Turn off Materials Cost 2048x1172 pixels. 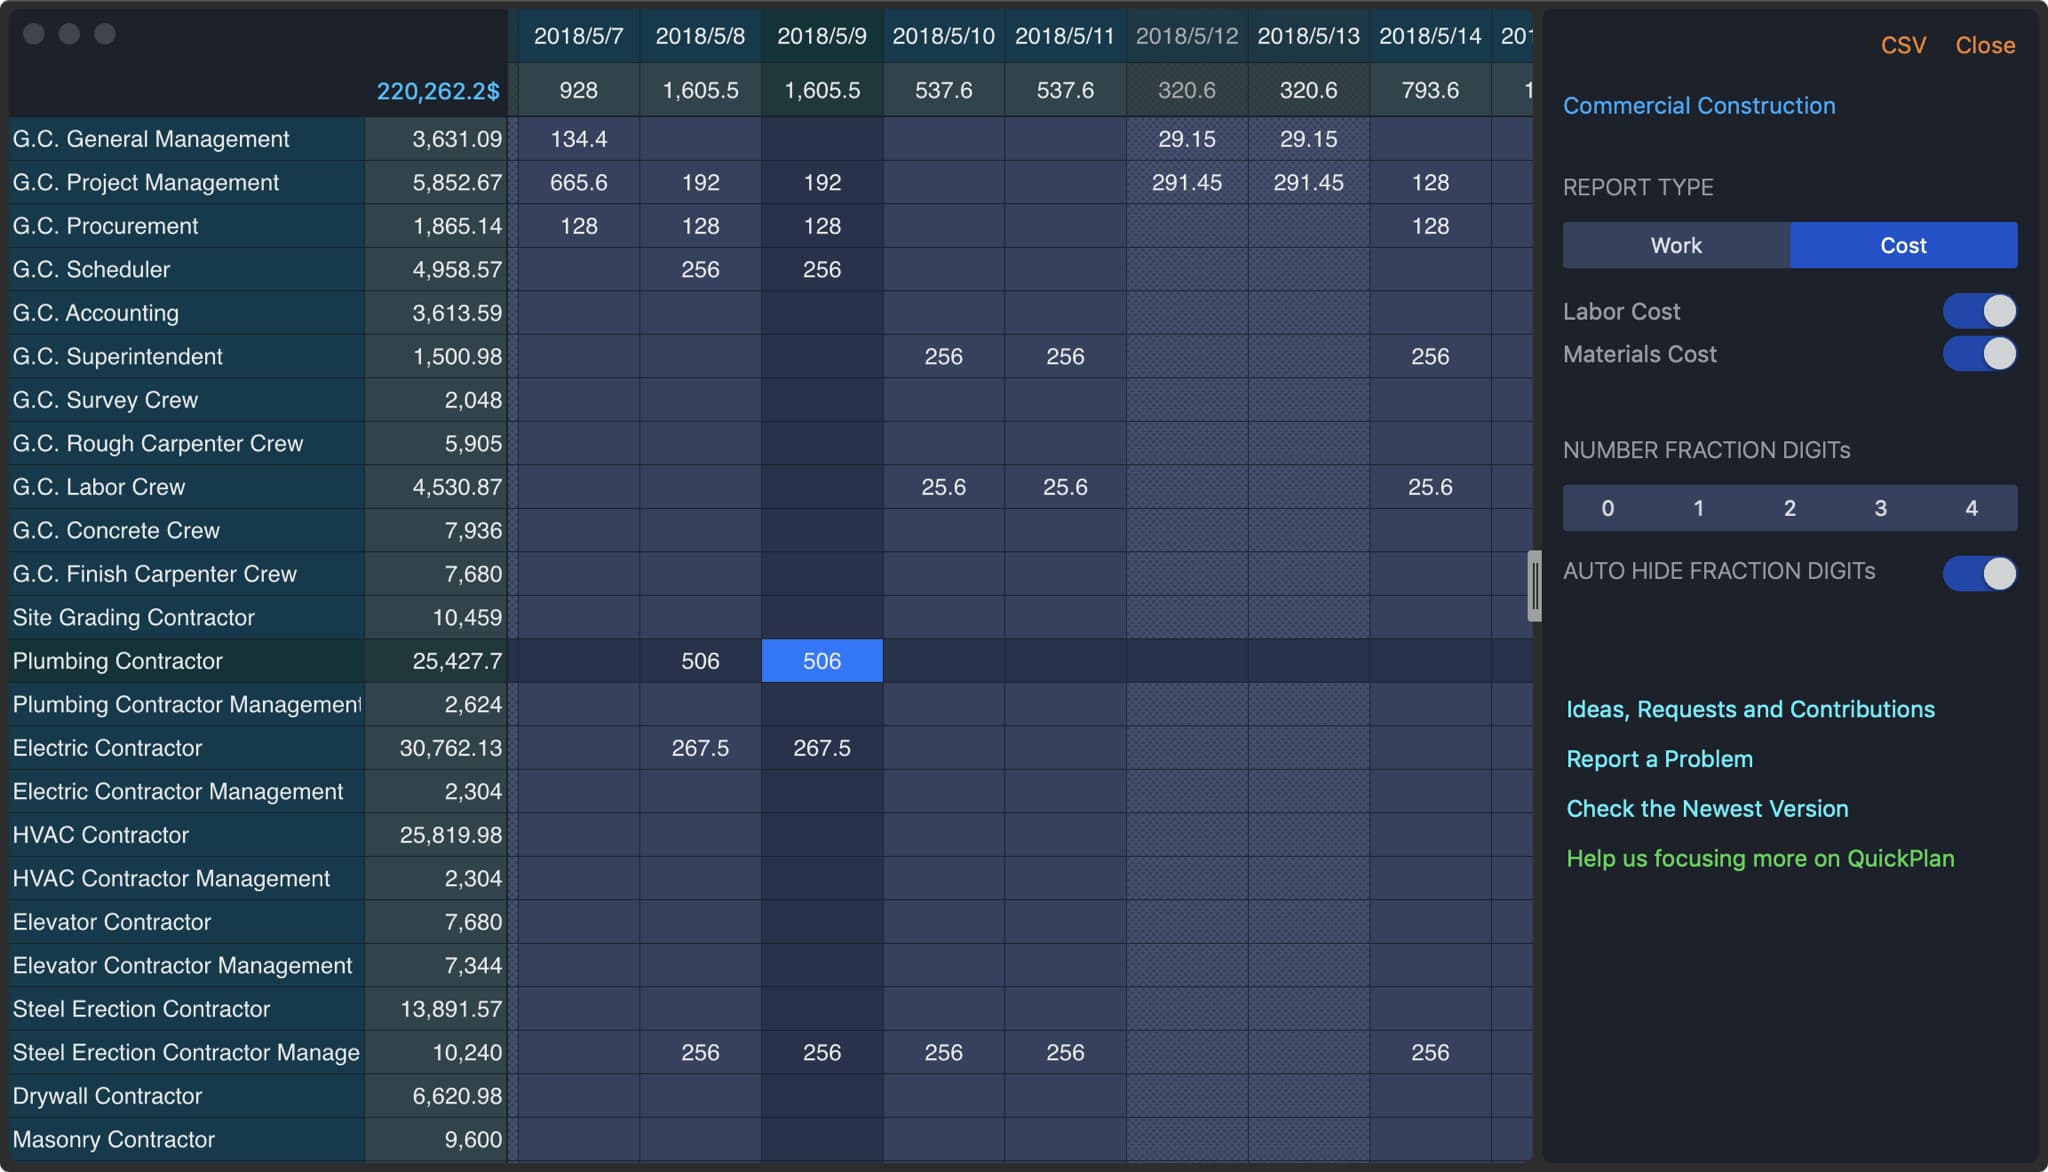[1980, 354]
